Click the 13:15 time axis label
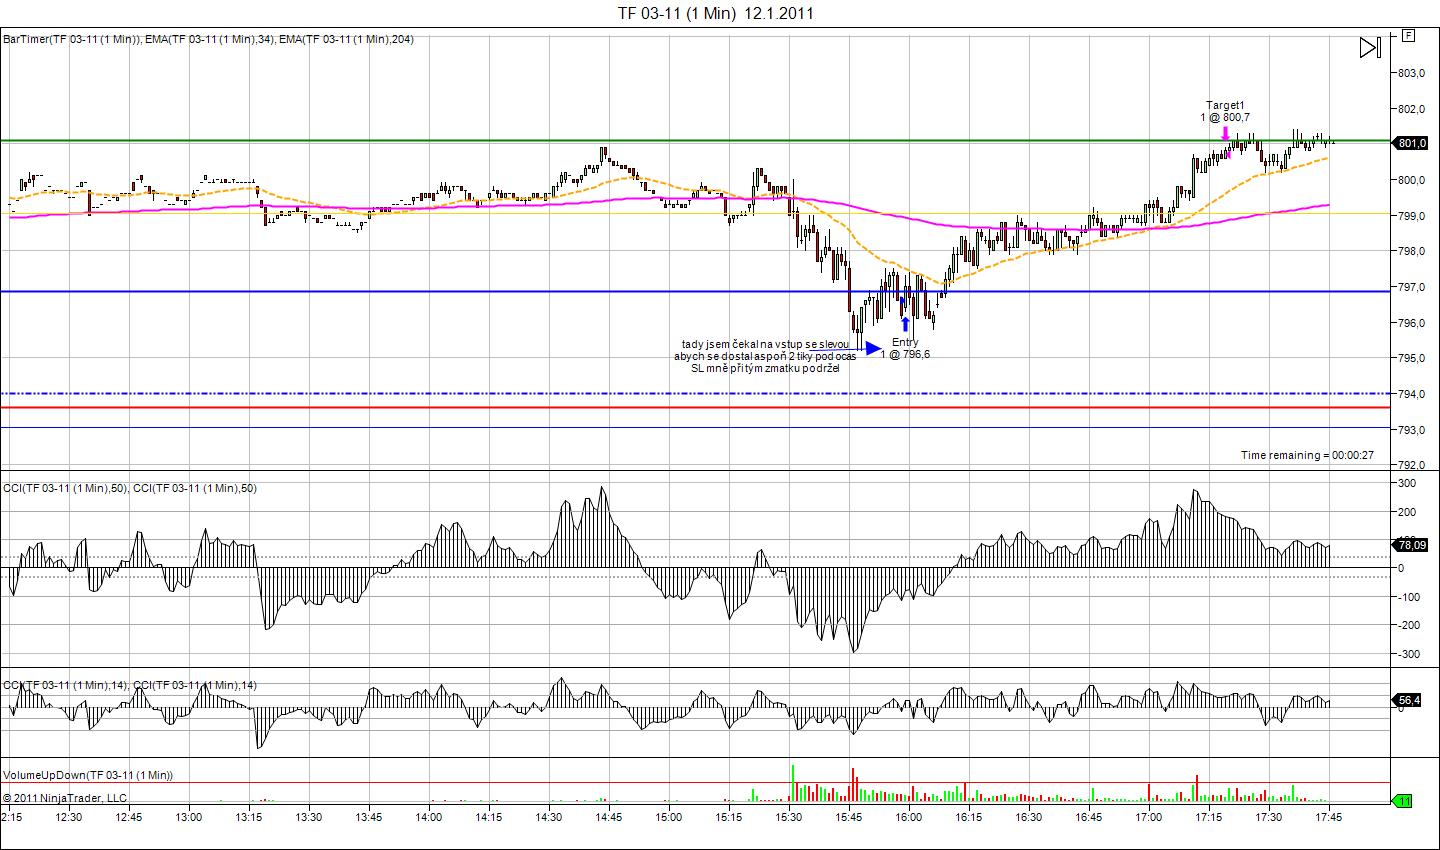The width and height of the screenshot is (1440, 850). click(249, 817)
